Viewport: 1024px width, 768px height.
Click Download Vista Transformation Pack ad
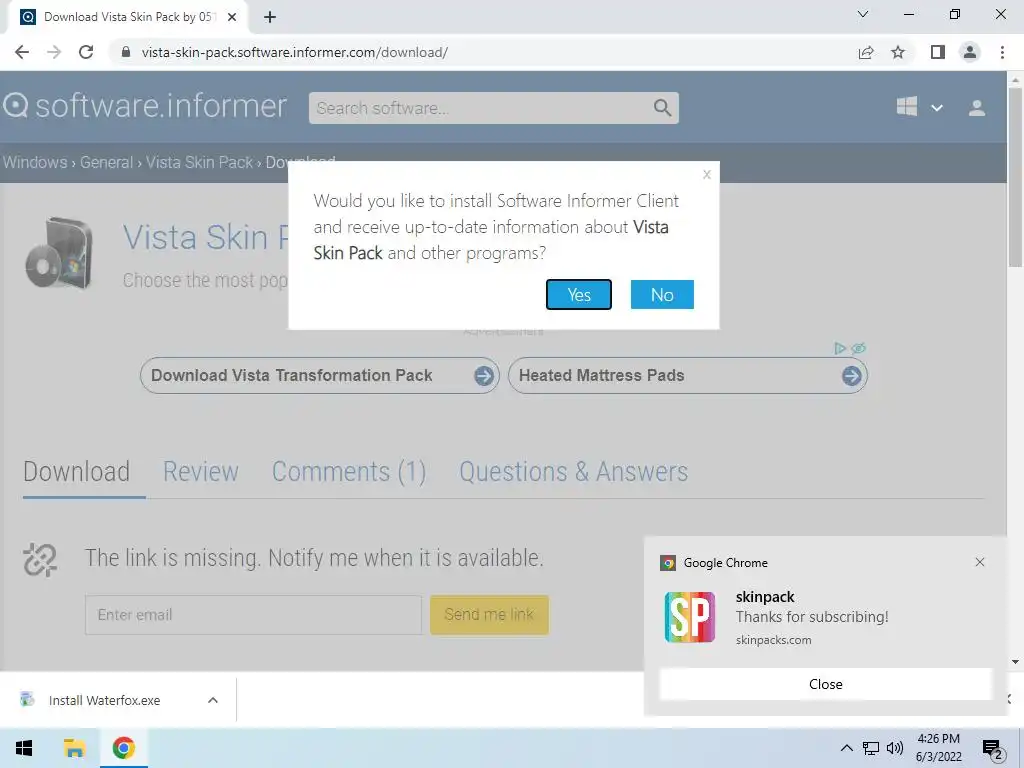pyautogui.click(x=319, y=376)
